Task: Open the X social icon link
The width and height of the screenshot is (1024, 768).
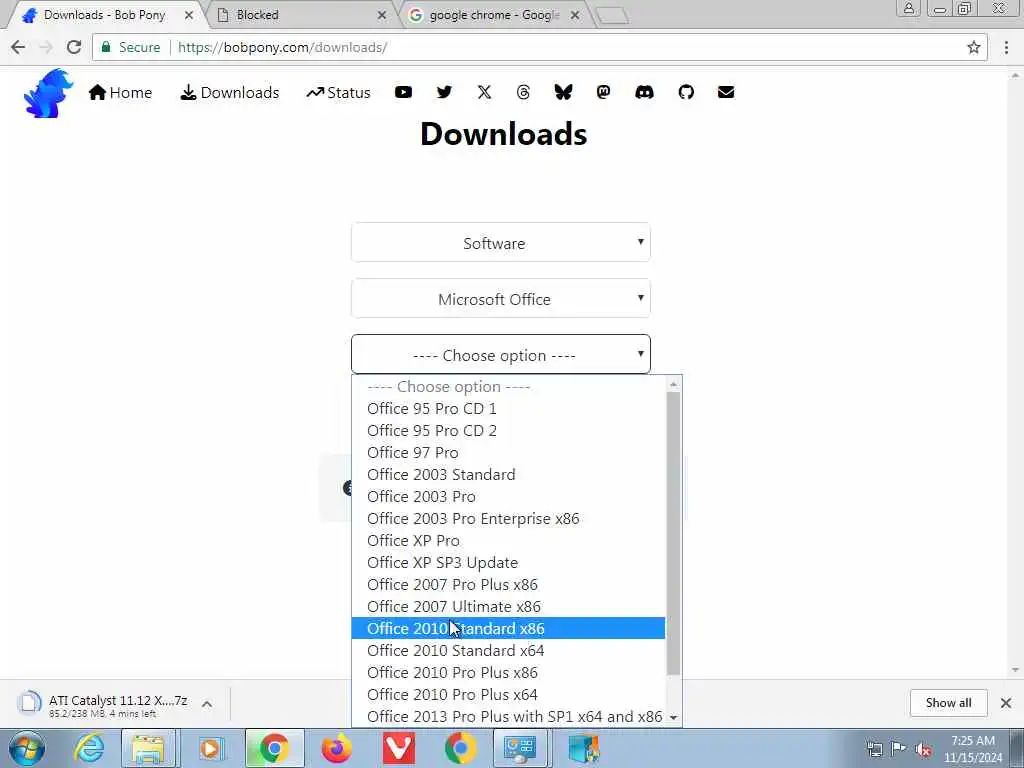Action: pos(484,92)
